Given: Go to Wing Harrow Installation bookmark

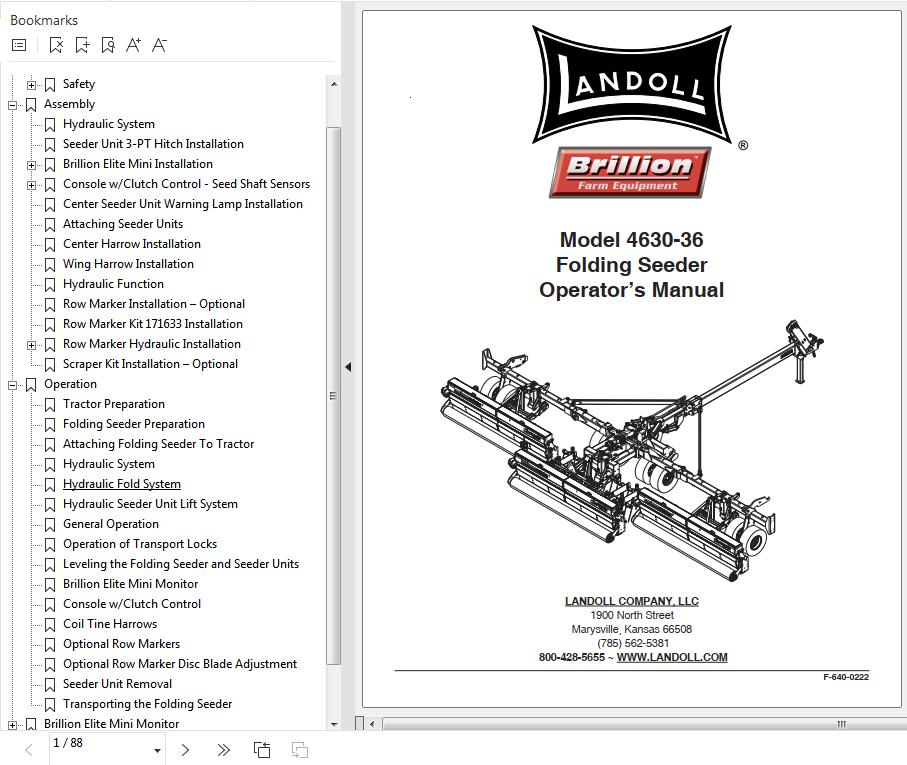Looking at the screenshot, I should [128, 264].
